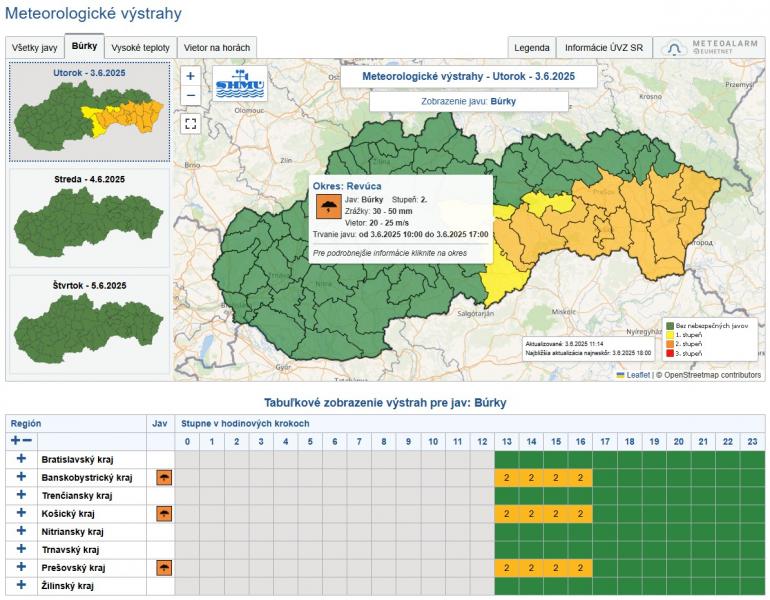Open Informácie ÚVZ SR tab
Viewport: 770px width, 600px height.
pyautogui.click(x=604, y=48)
